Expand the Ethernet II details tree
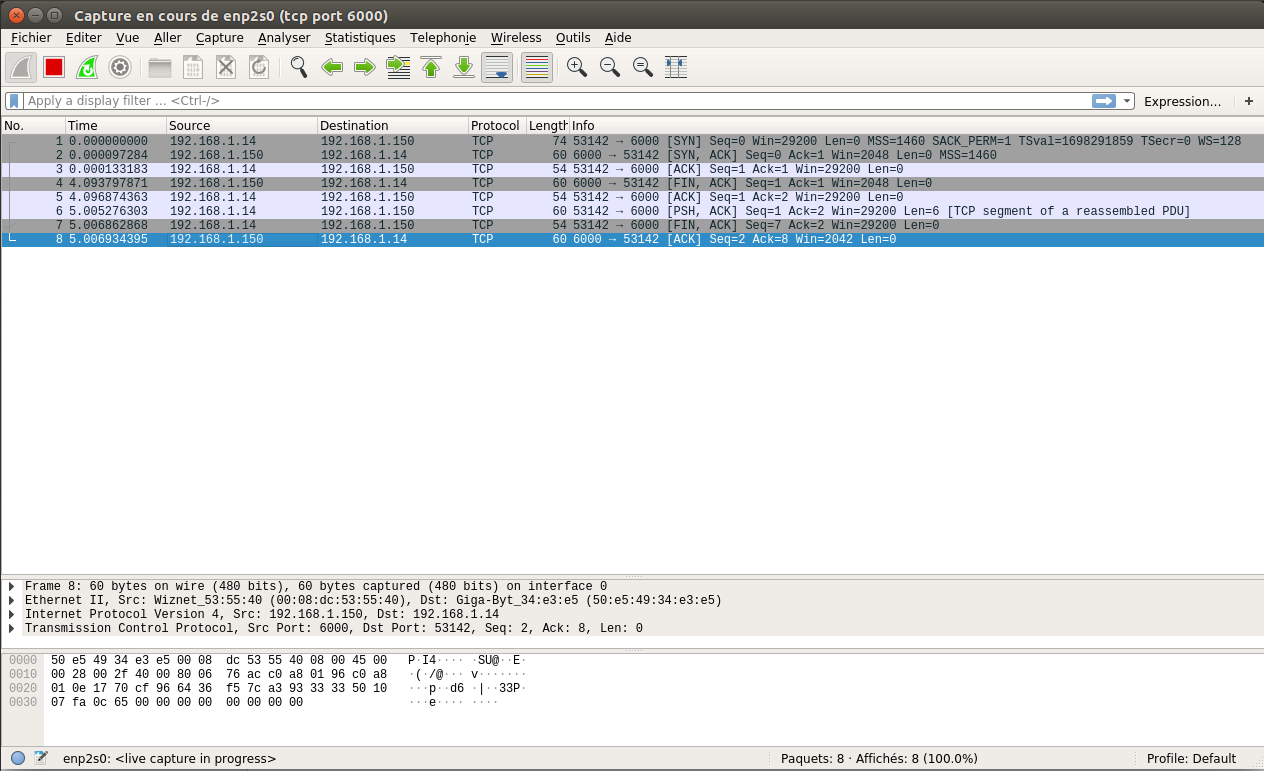Viewport: 1264px width, 771px height. 12,600
